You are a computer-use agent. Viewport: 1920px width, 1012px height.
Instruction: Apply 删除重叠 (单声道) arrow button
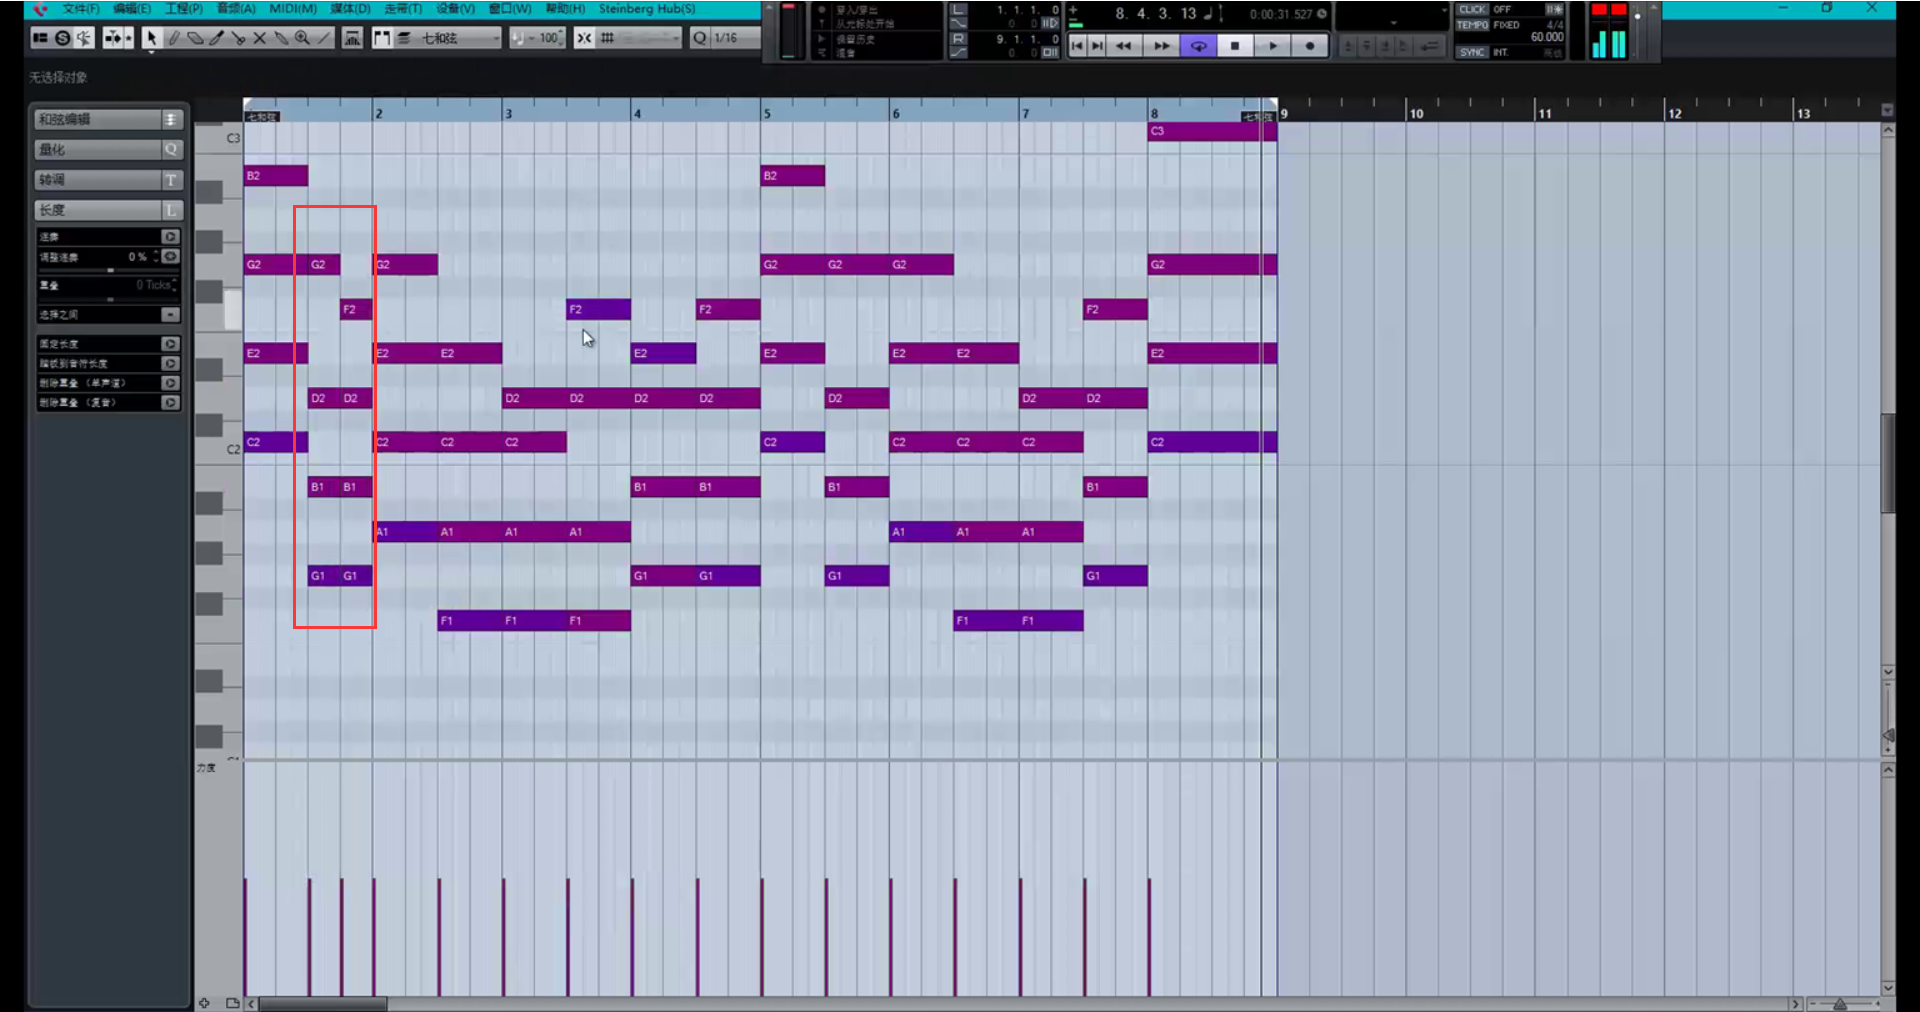pos(170,383)
